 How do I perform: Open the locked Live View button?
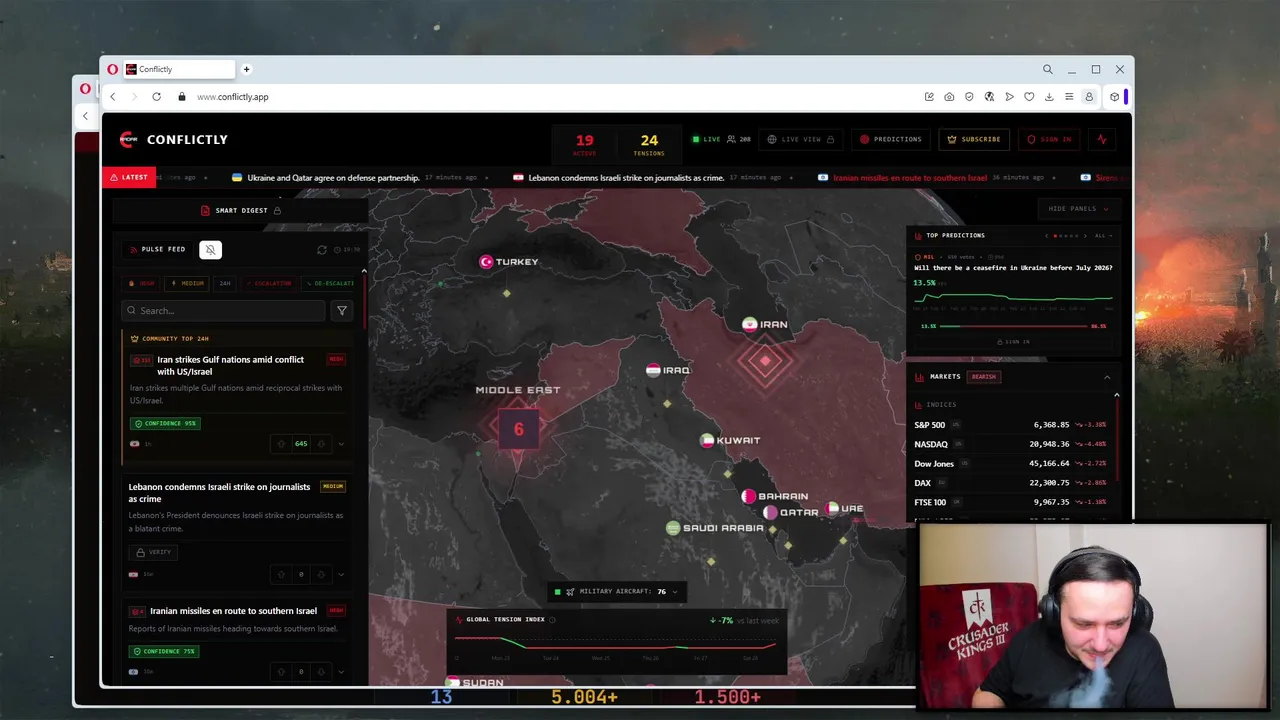801,140
